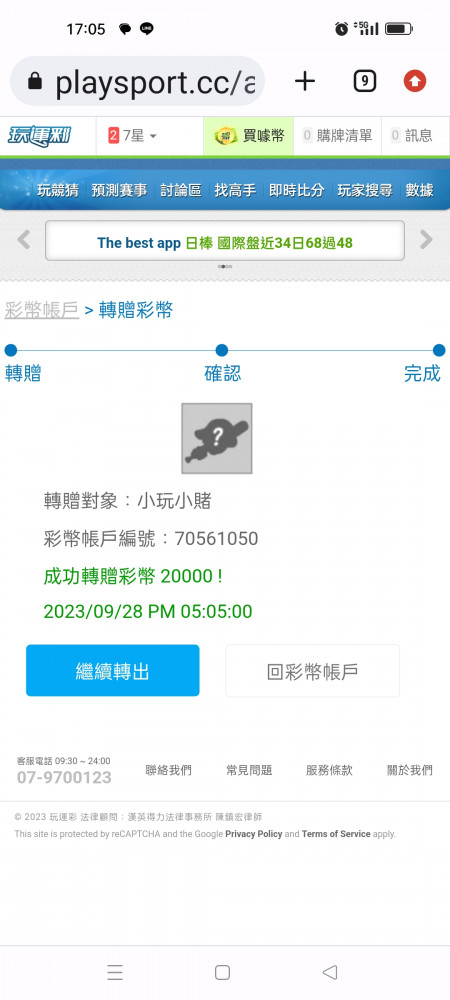Click the 繼續轉出 button
The image size is (450, 1000).
[113, 670]
